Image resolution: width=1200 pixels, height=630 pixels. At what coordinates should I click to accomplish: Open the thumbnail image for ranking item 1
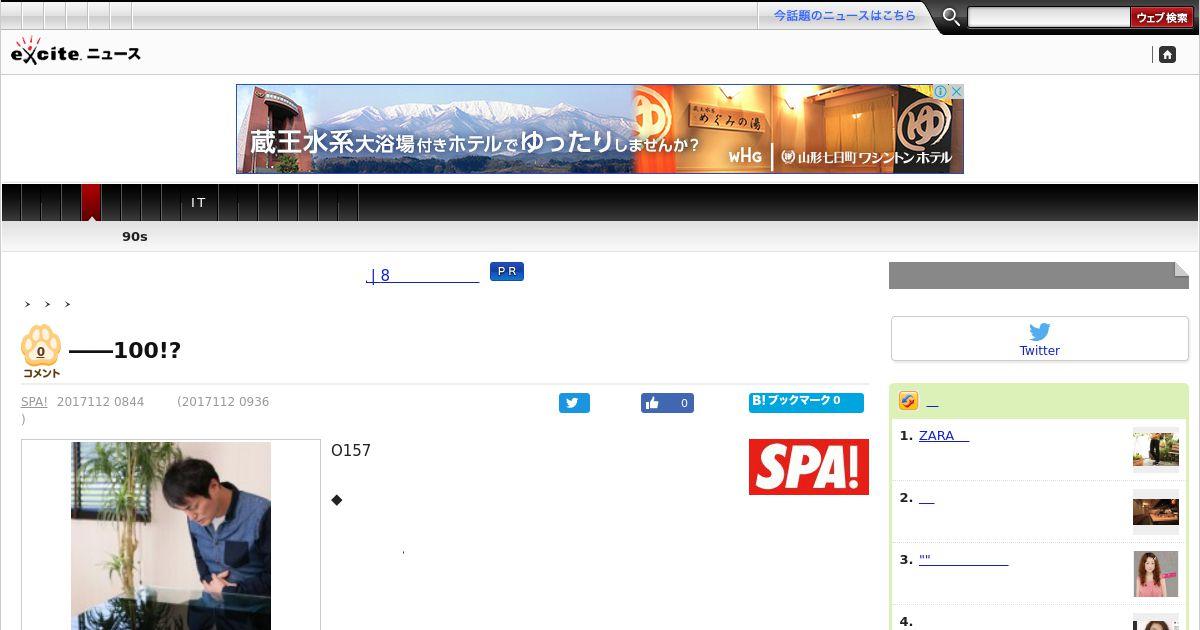pos(1156,449)
